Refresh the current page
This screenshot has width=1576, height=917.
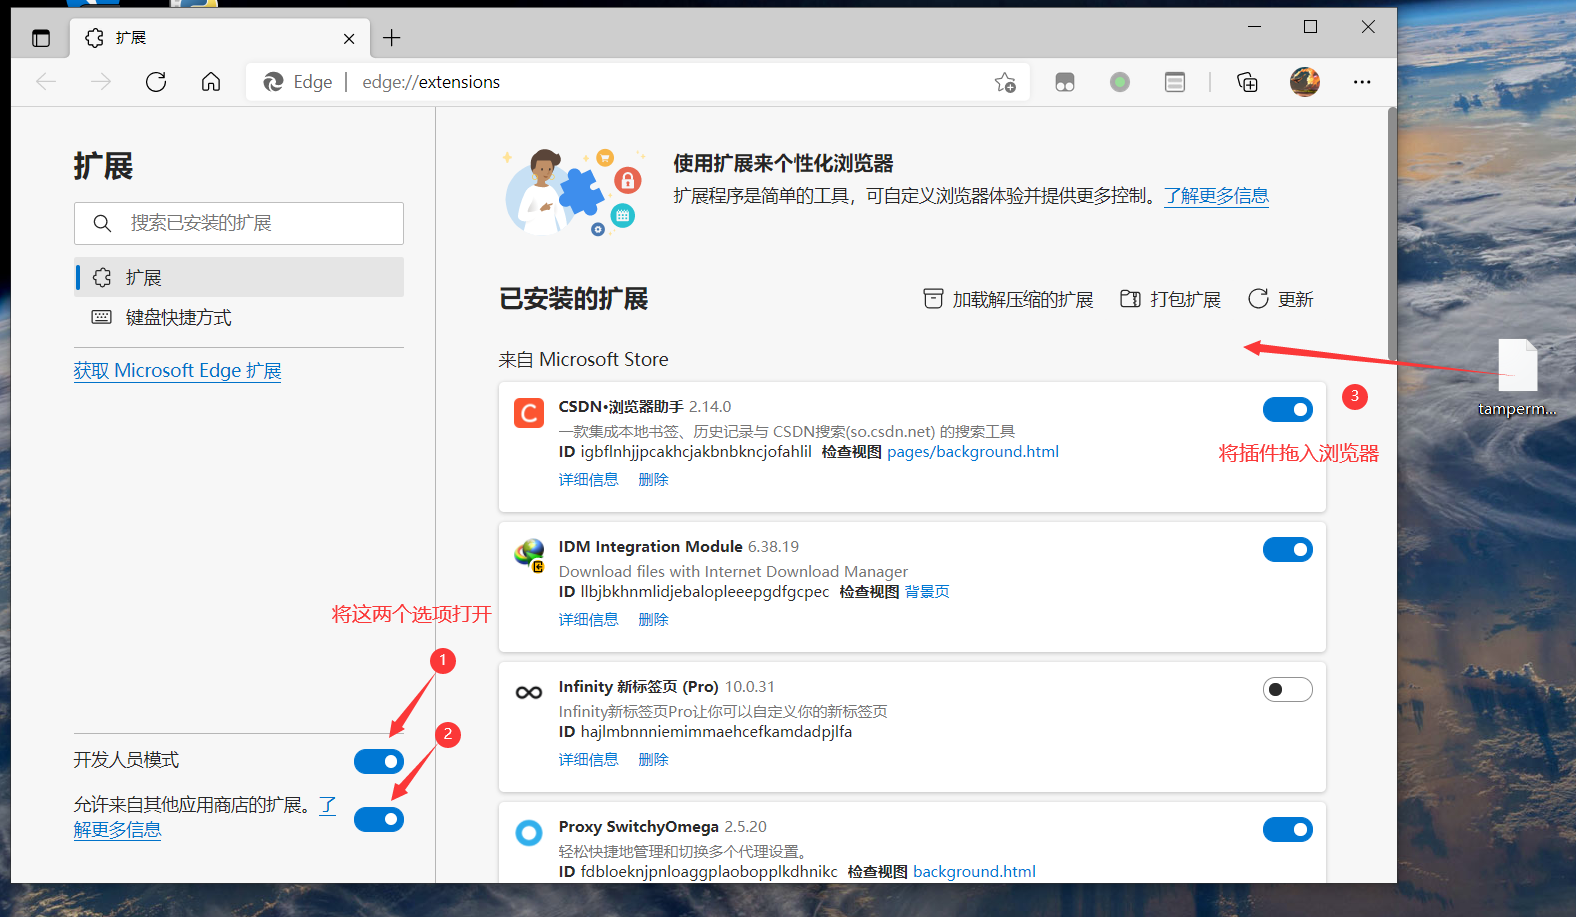(156, 82)
